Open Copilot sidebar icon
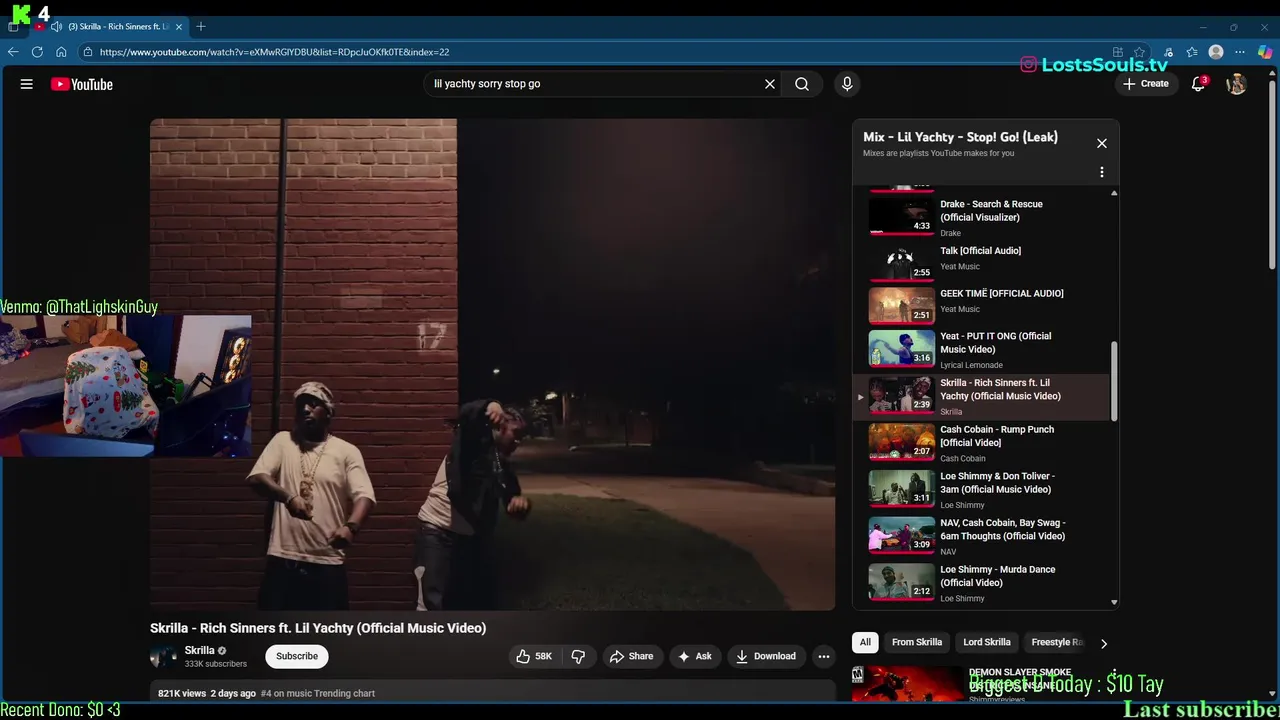1280x720 pixels. 1265,52
